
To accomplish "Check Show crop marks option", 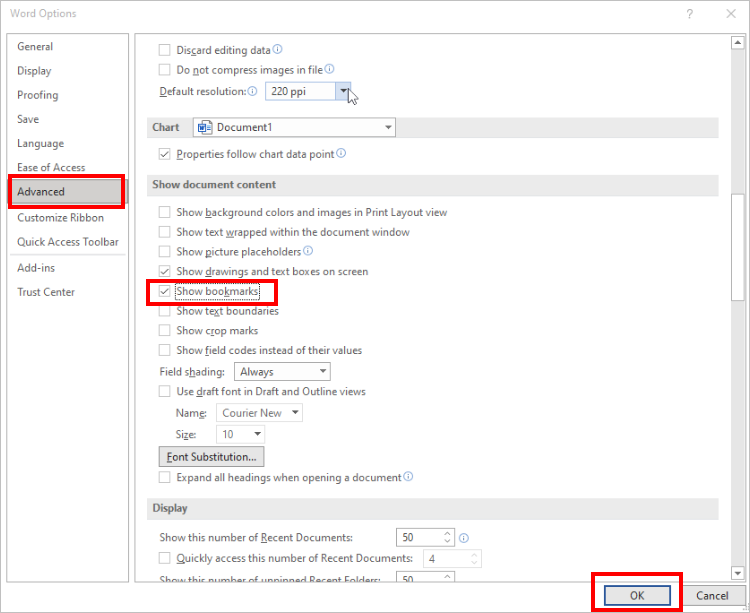I will (165, 330).
